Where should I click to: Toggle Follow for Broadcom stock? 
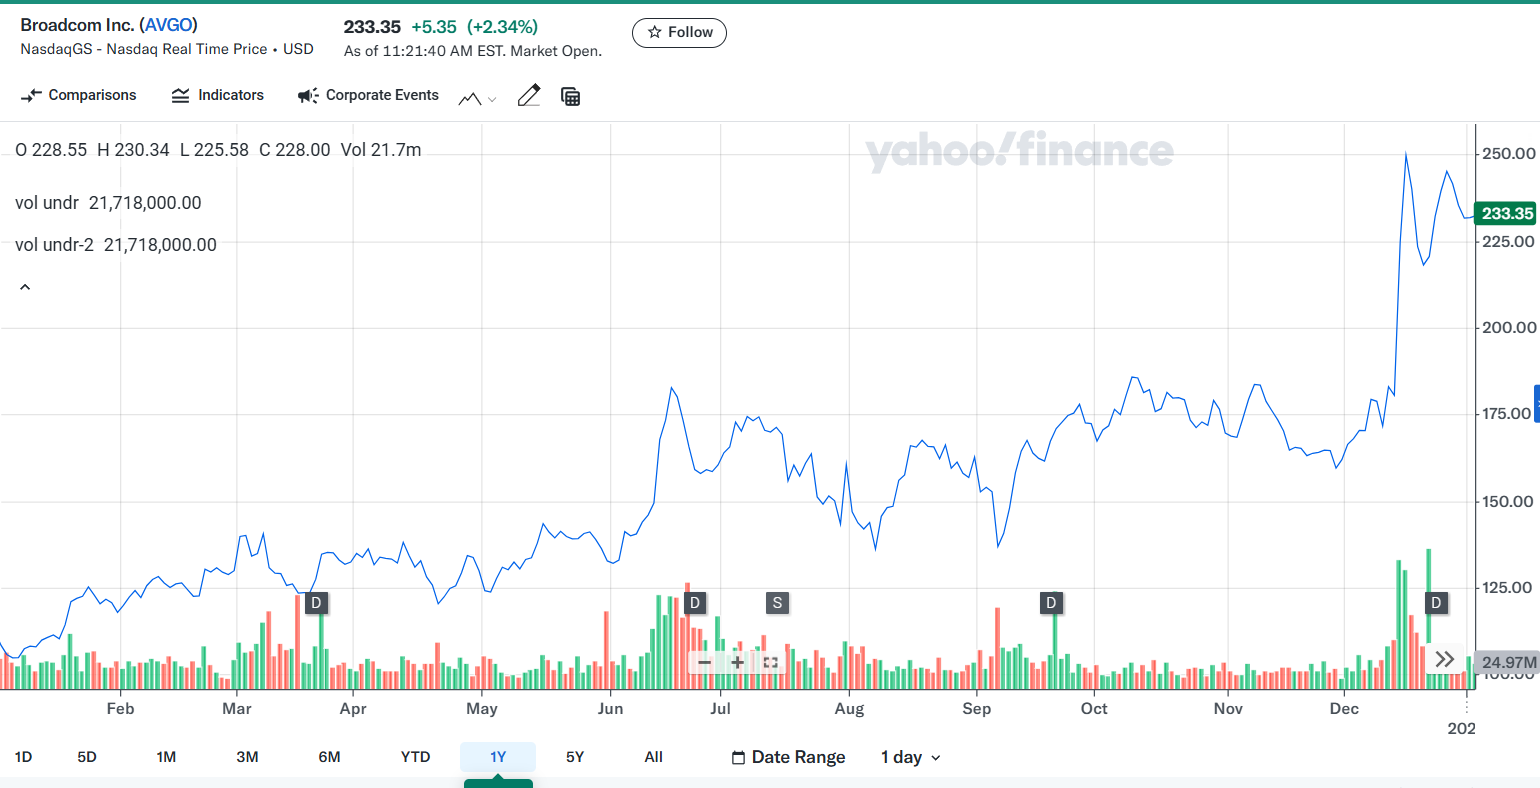coord(679,33)
